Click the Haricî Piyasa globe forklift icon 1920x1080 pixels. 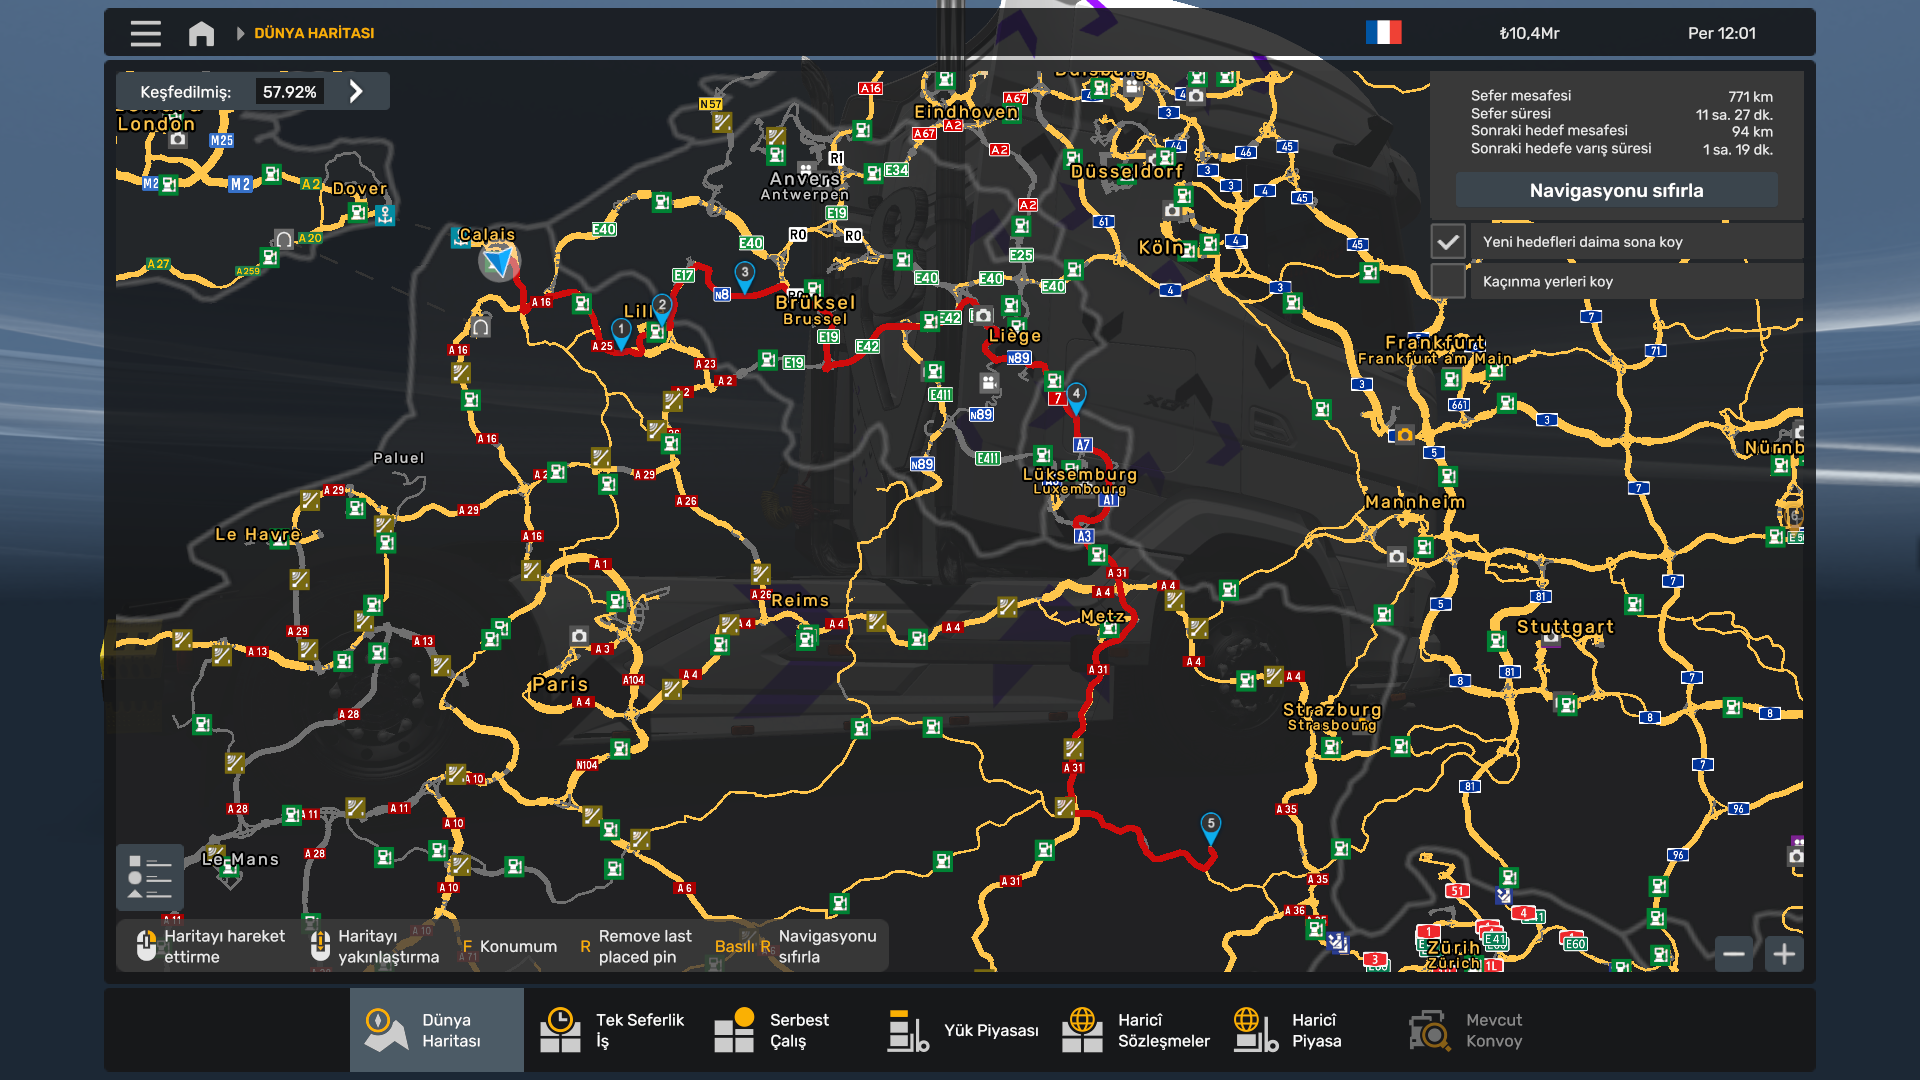(1256, 1030)
